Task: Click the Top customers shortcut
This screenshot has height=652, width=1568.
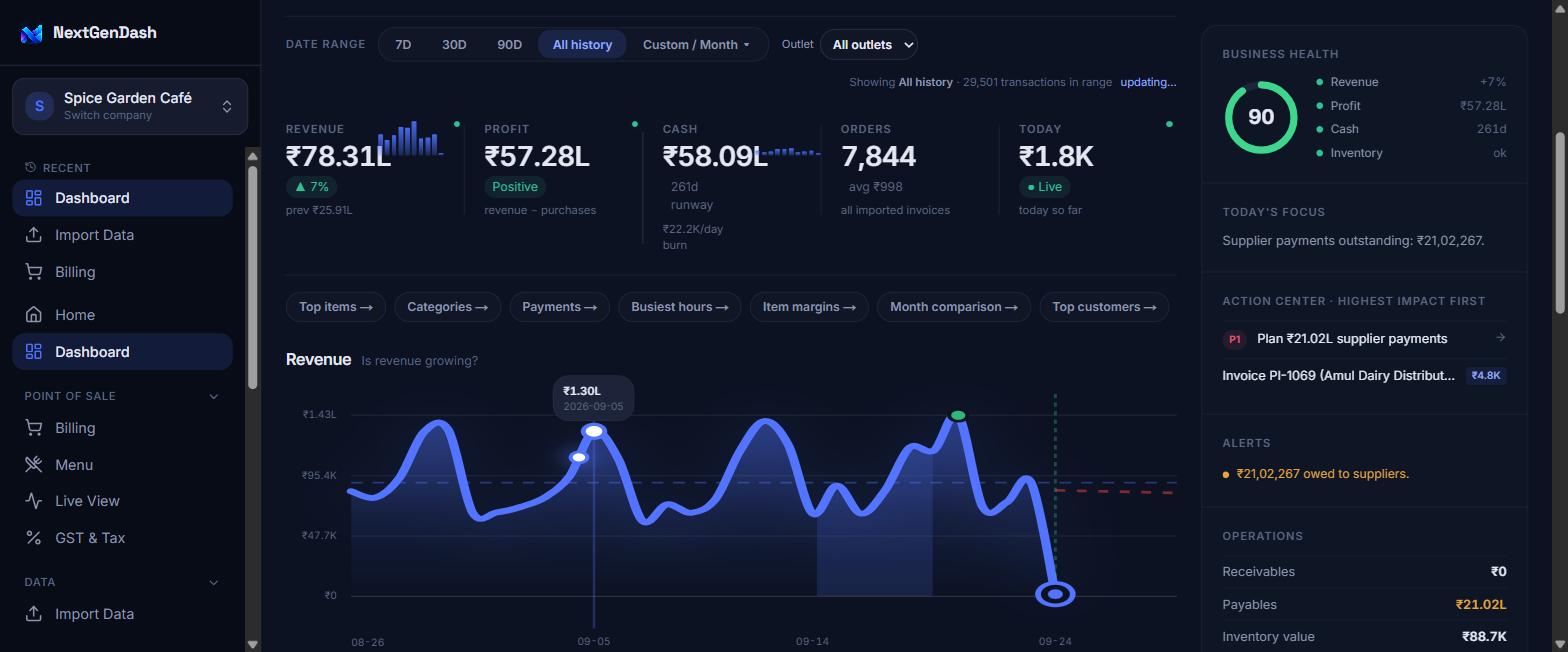Action: point(1104,307)
